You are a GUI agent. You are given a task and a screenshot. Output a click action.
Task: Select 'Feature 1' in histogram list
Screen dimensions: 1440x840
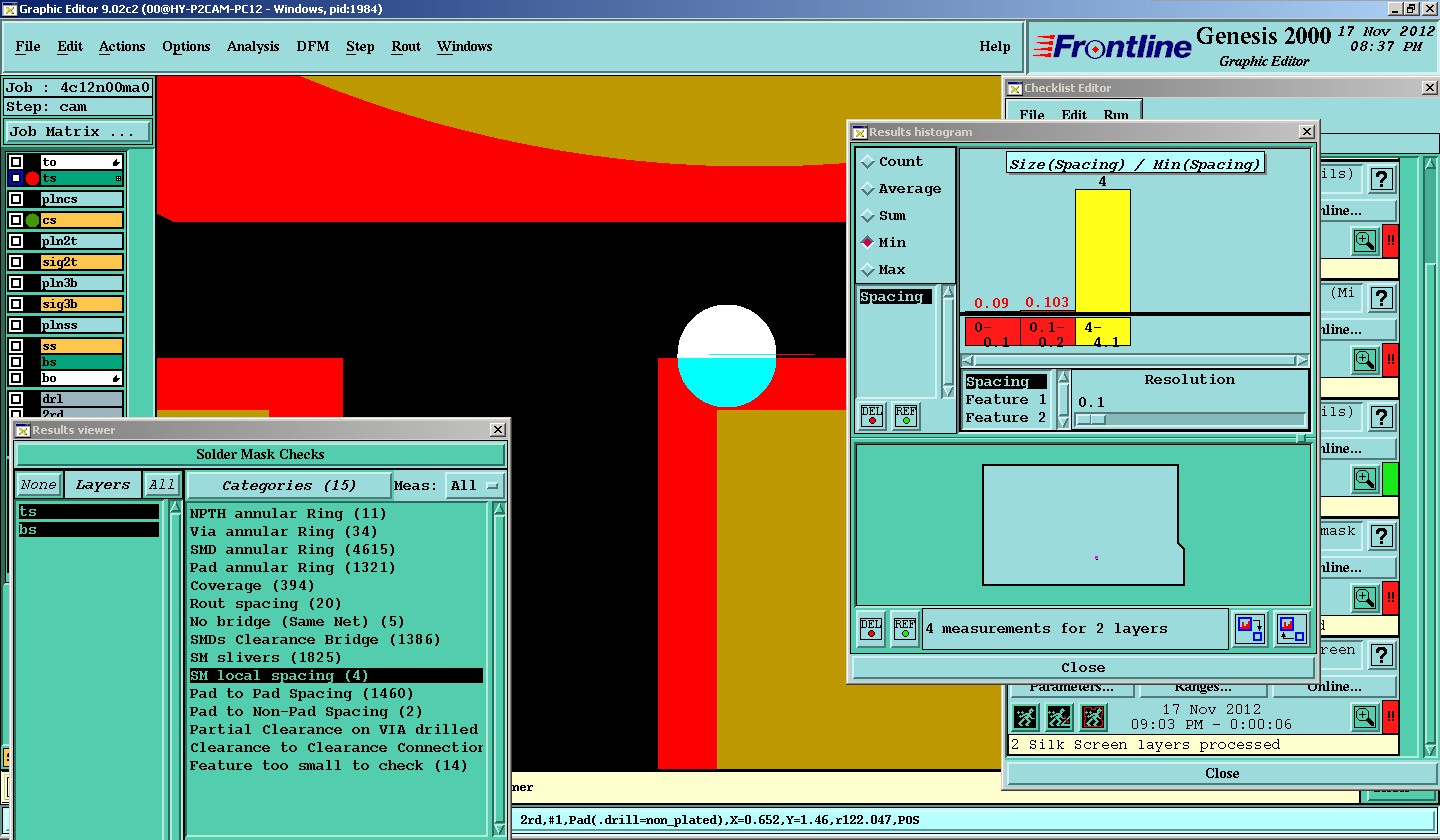1005,400
